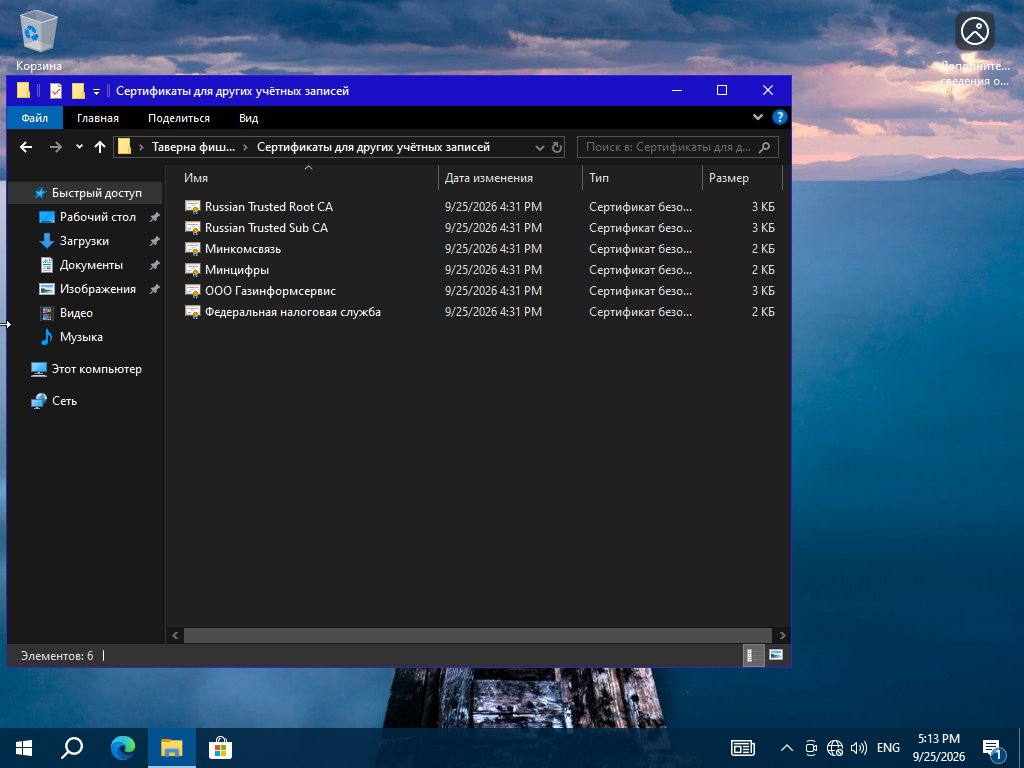1024x768 pixels.
Task: Open taskbar search
Action: (72, 748)
